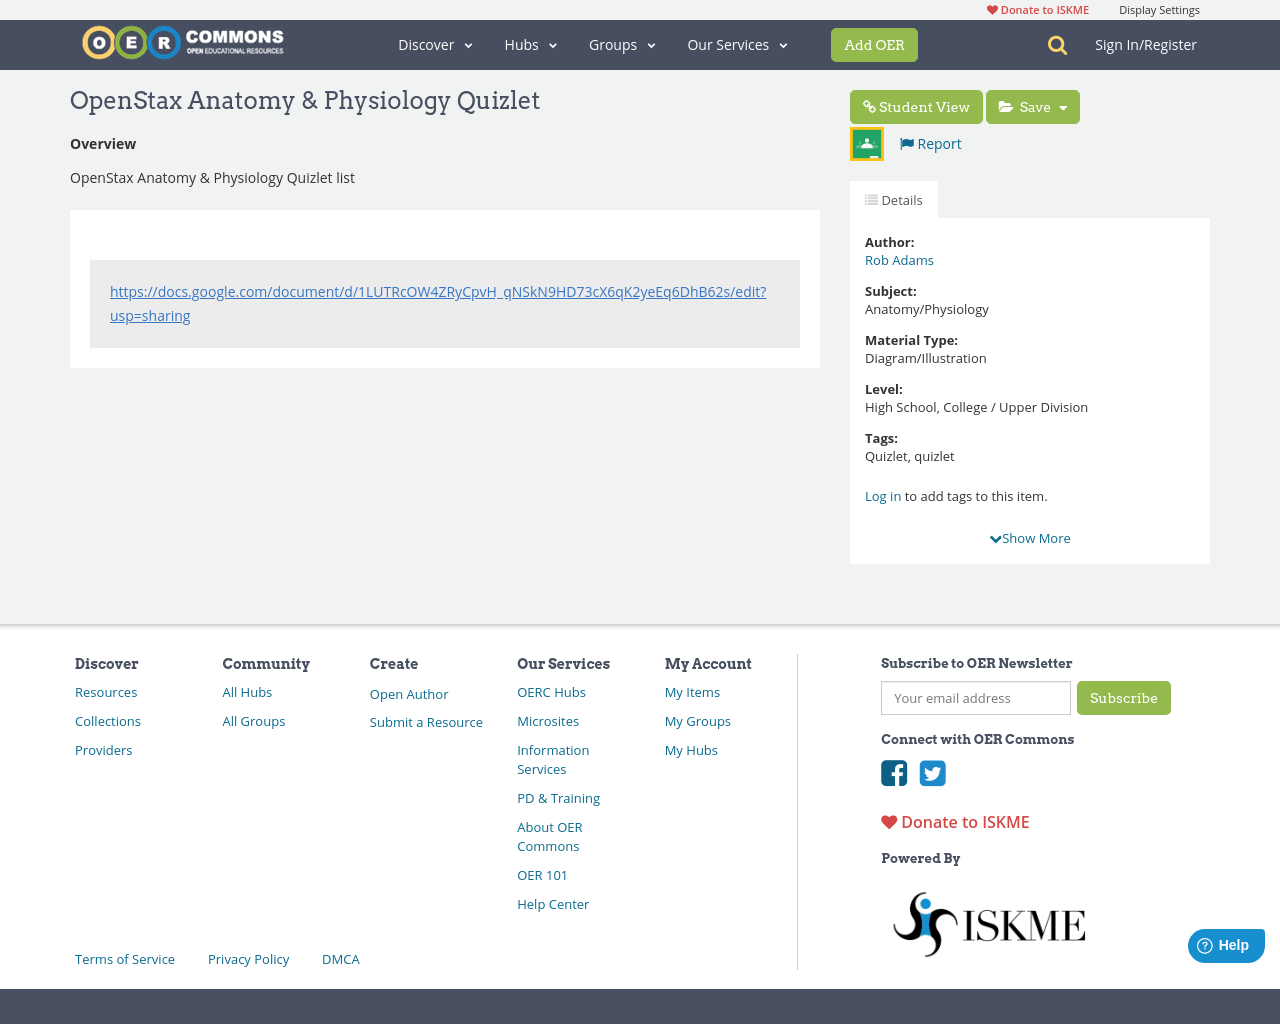The width and height of the screenshot is (1280, 1024).
Task: Expand the Groups menu
Action: click(x=622, y=45)
